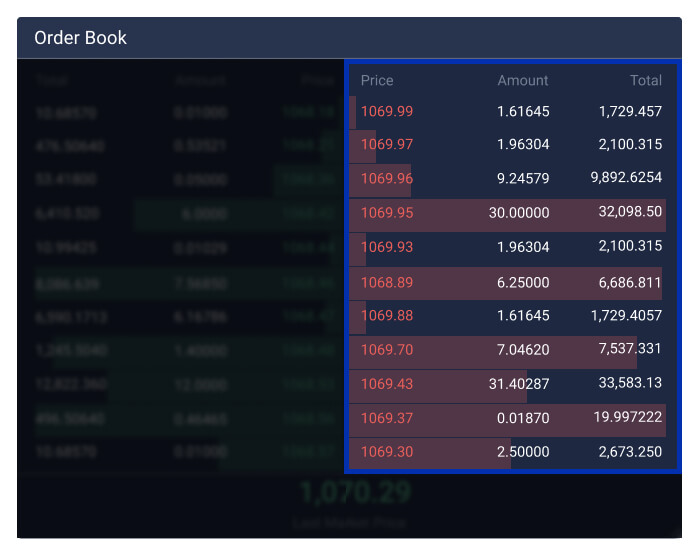This screenshot has height=557, width=700.
Task: Click the 2,673.250 total value
Action: coord(630,452)
